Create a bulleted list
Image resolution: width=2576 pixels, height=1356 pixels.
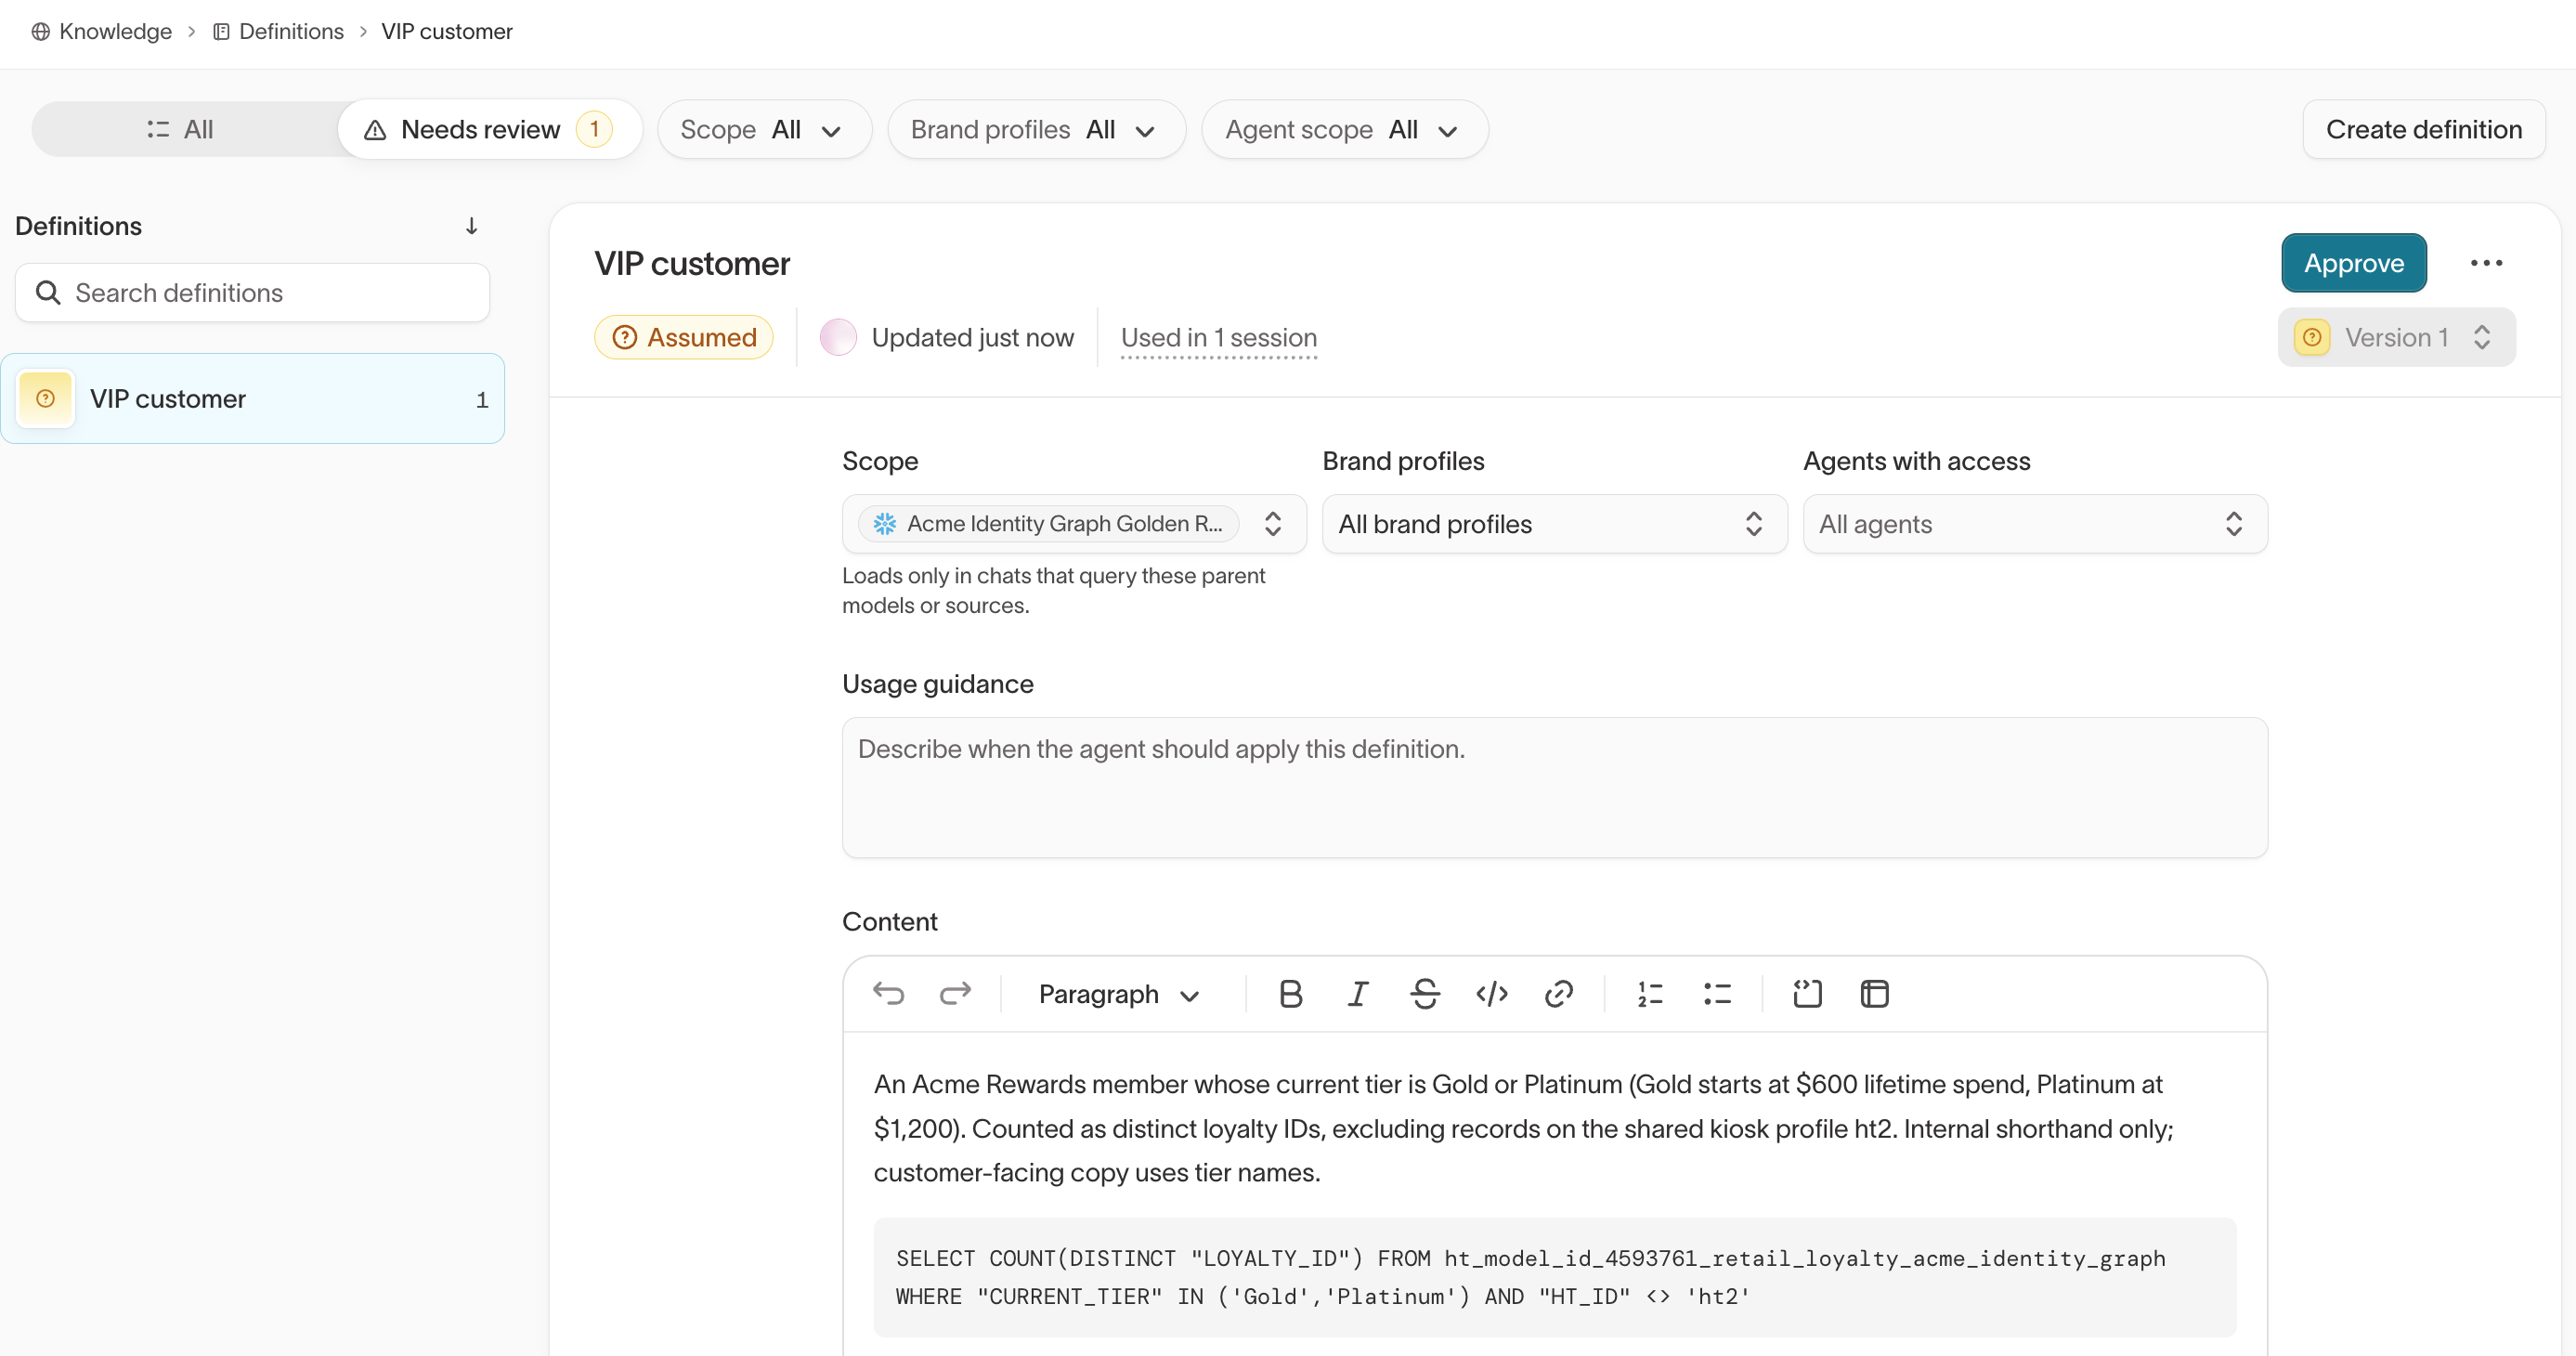pos(1717,993)
